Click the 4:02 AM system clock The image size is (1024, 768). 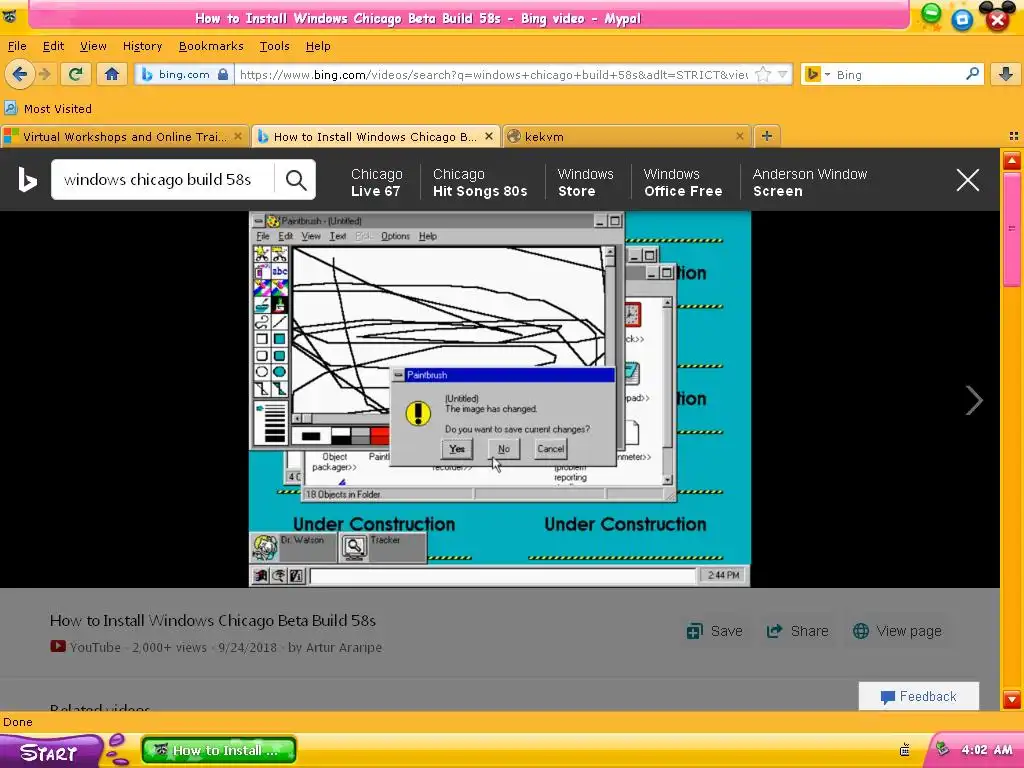[987, 750]
